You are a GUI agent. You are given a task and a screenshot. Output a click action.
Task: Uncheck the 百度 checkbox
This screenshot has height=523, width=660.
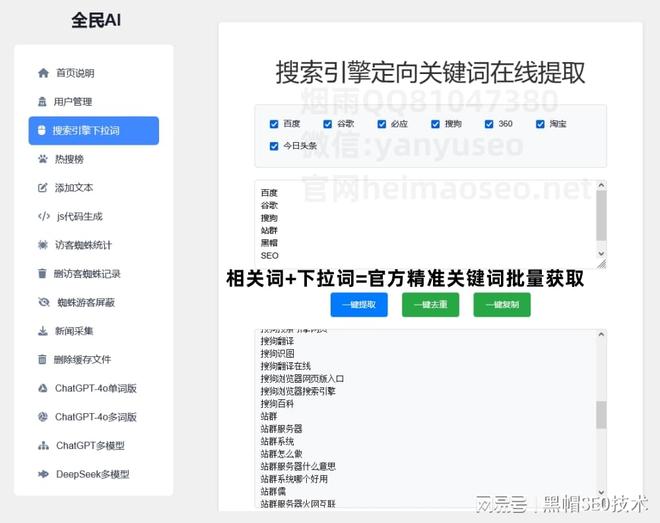274,124
